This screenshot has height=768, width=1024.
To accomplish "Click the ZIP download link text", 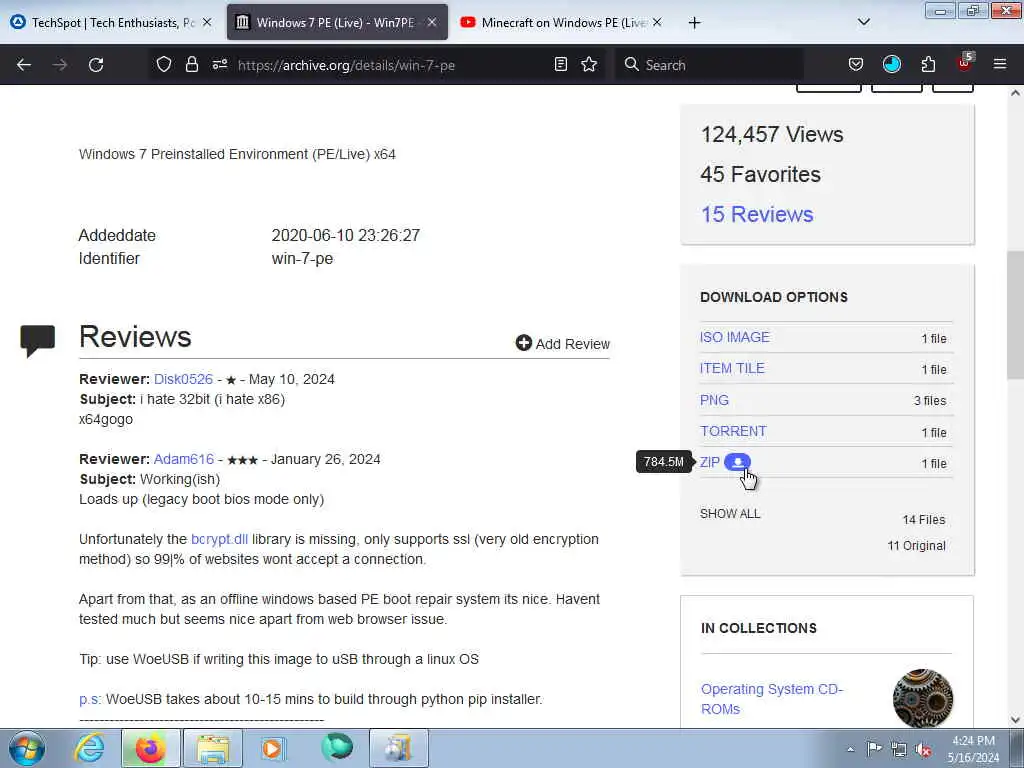I will (x=710, y=462).
